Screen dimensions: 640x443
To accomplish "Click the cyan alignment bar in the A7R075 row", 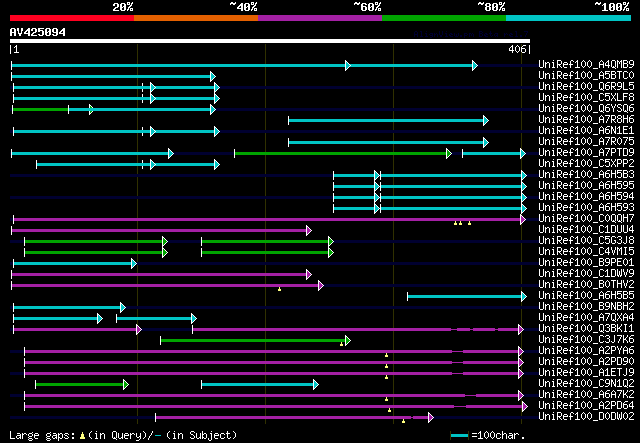I will [389, 142].
